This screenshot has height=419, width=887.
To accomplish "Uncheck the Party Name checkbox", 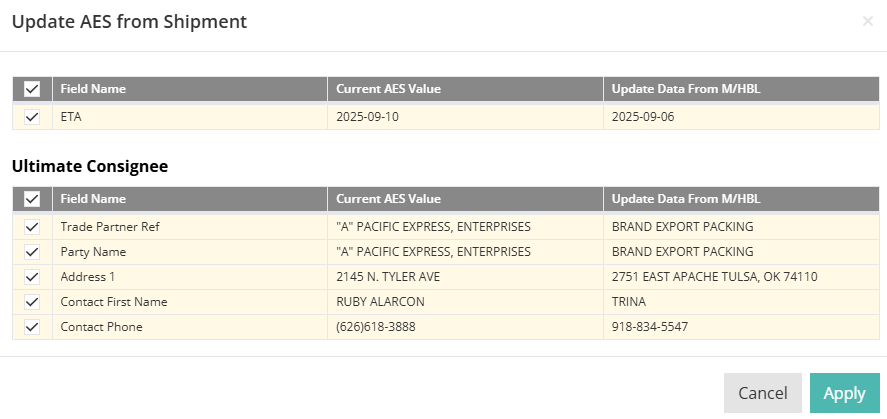I will 32,252.
